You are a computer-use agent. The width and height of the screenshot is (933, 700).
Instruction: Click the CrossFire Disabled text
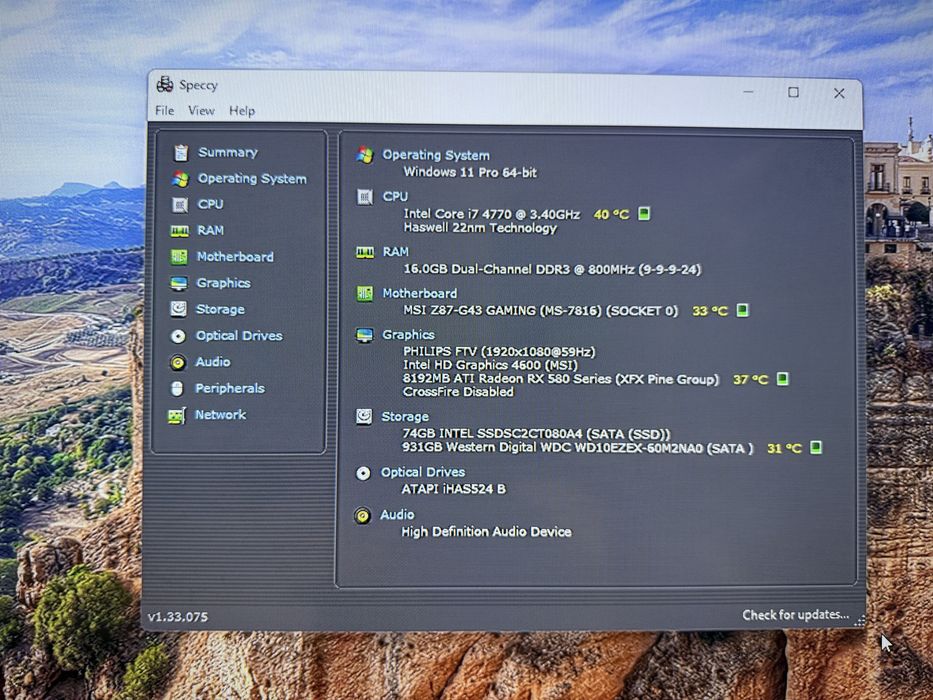[x=458, y=392]
